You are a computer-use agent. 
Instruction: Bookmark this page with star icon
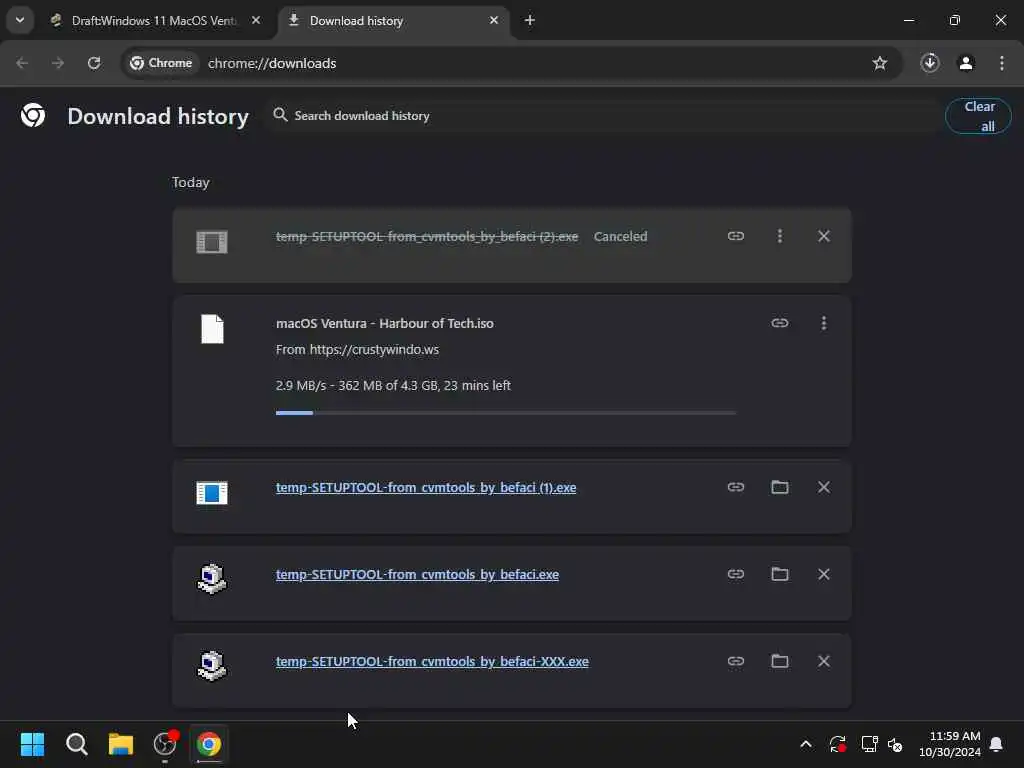pos(880,63)
